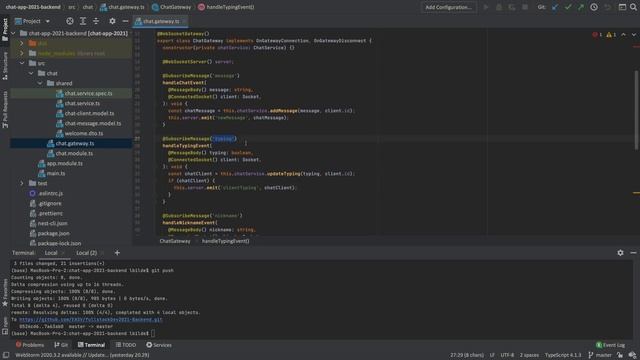Hide the Project panel with minus icon

pyautogui.click(x=125, y=21)
